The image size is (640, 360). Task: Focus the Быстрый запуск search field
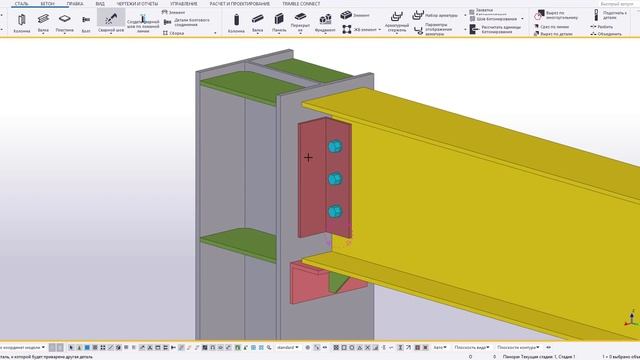coord(617,4)
